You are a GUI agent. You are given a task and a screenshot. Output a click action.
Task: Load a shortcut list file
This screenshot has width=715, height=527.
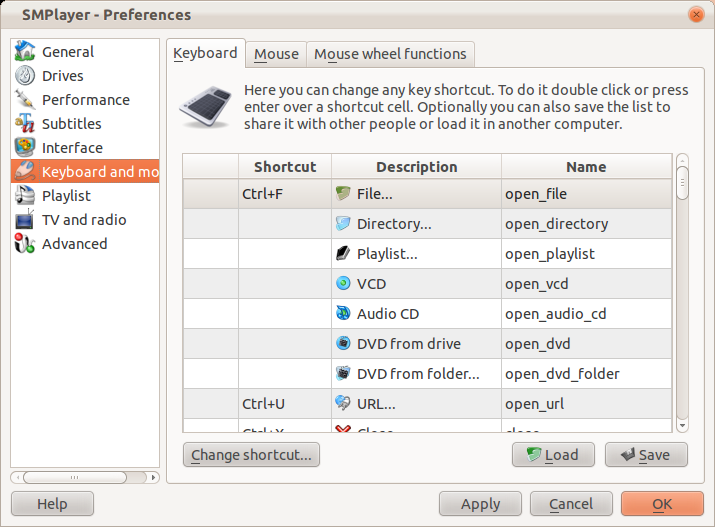click(x=553, y=455)
